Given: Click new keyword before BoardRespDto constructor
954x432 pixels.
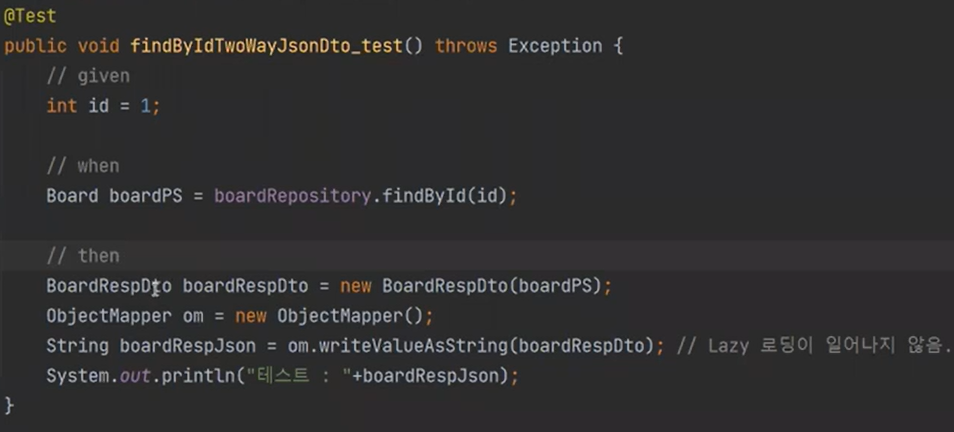Looking at the screenshot, I should pyautogui.click(x=355, y=286).
